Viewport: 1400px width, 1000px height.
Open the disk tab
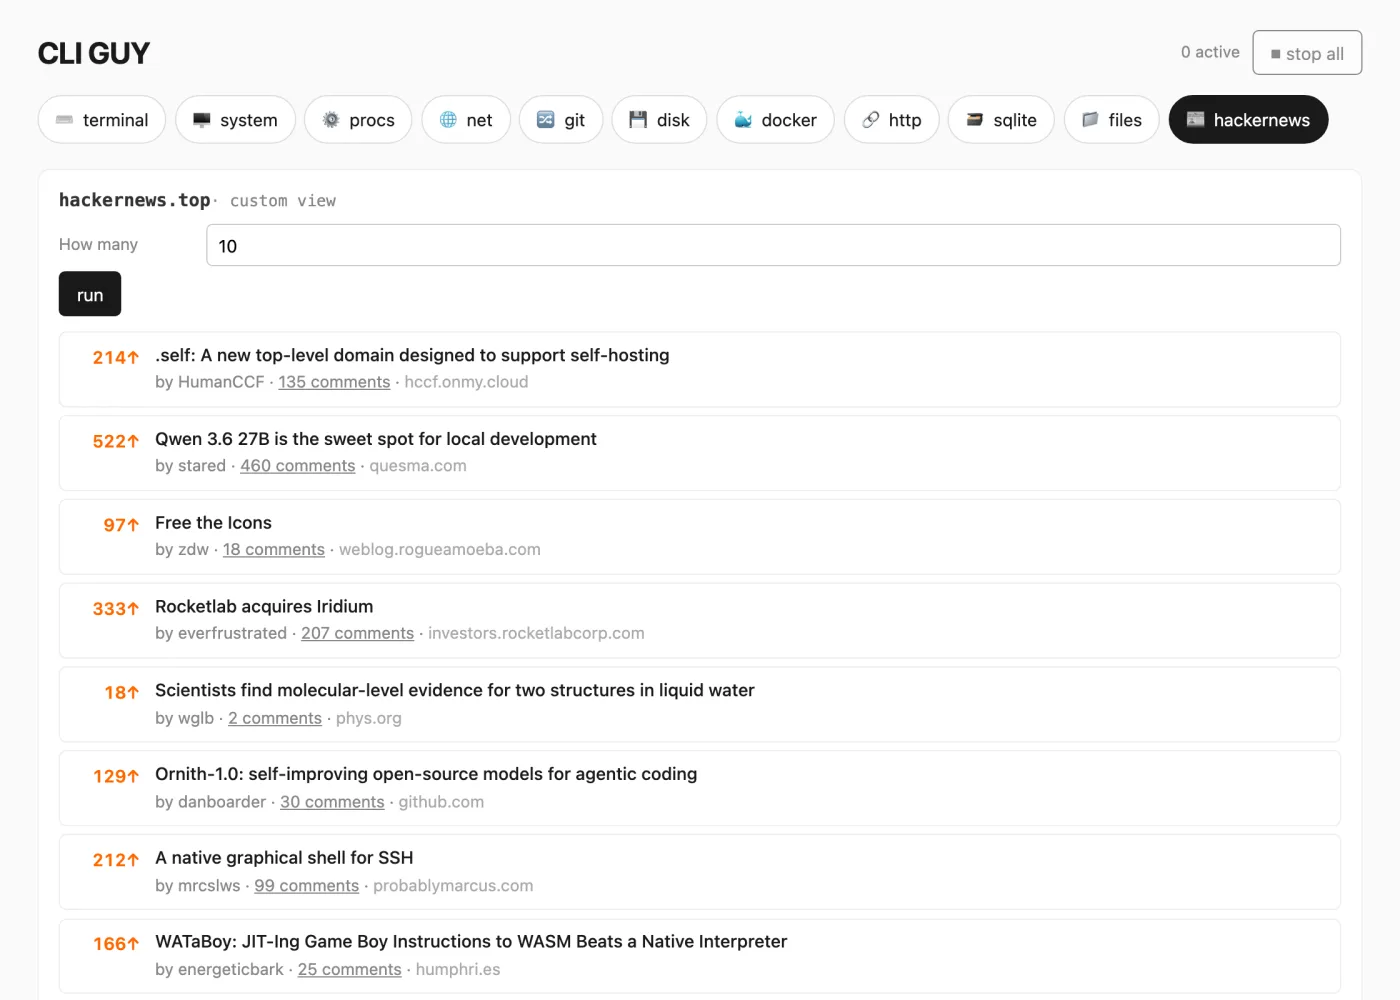[659, 120]
